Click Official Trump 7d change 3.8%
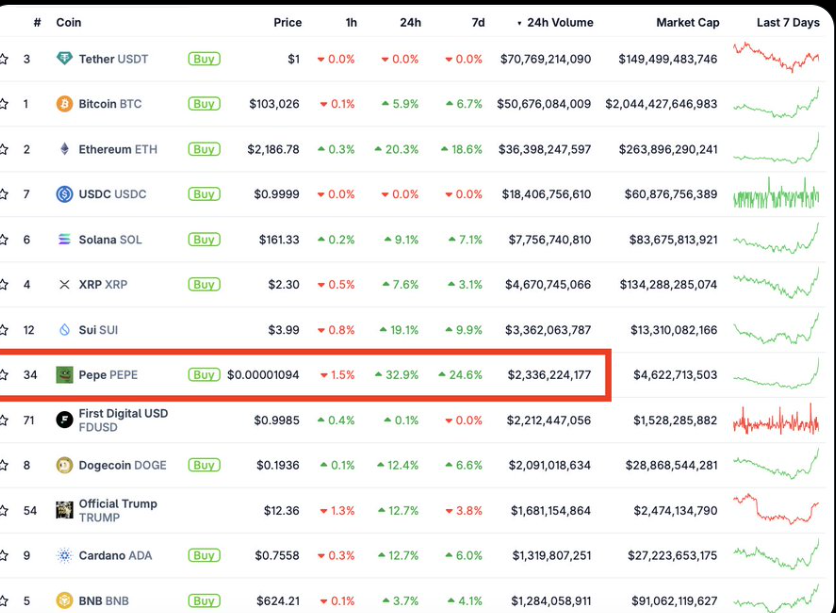 point(464,510)
